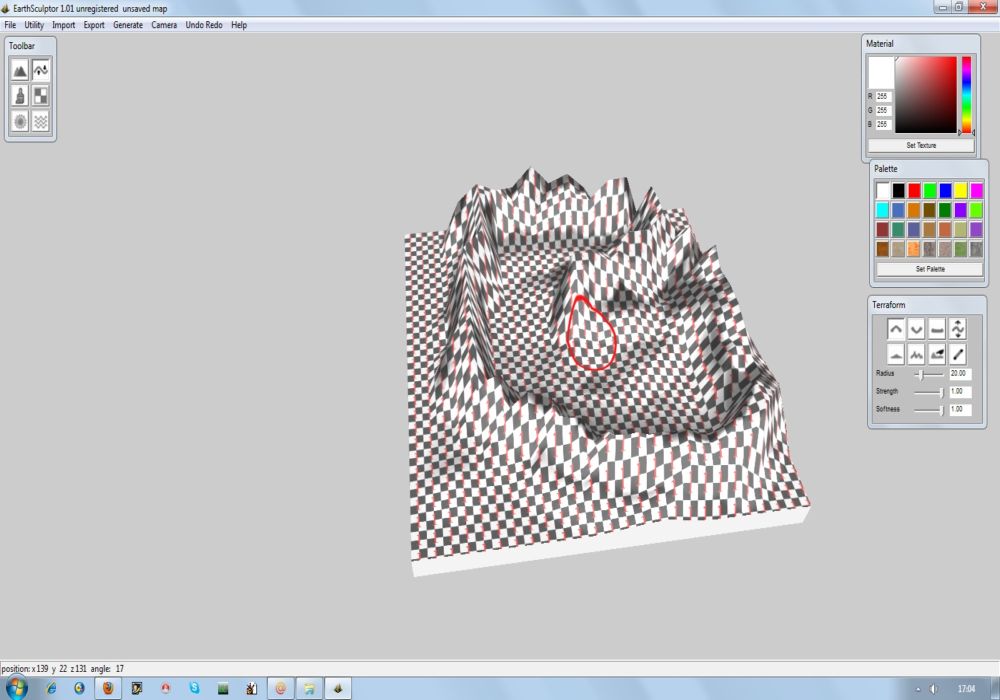Click the Set Palette button
Image resolution: width=1000 pixels, height=700 pixels.
[x=929, y=269]
